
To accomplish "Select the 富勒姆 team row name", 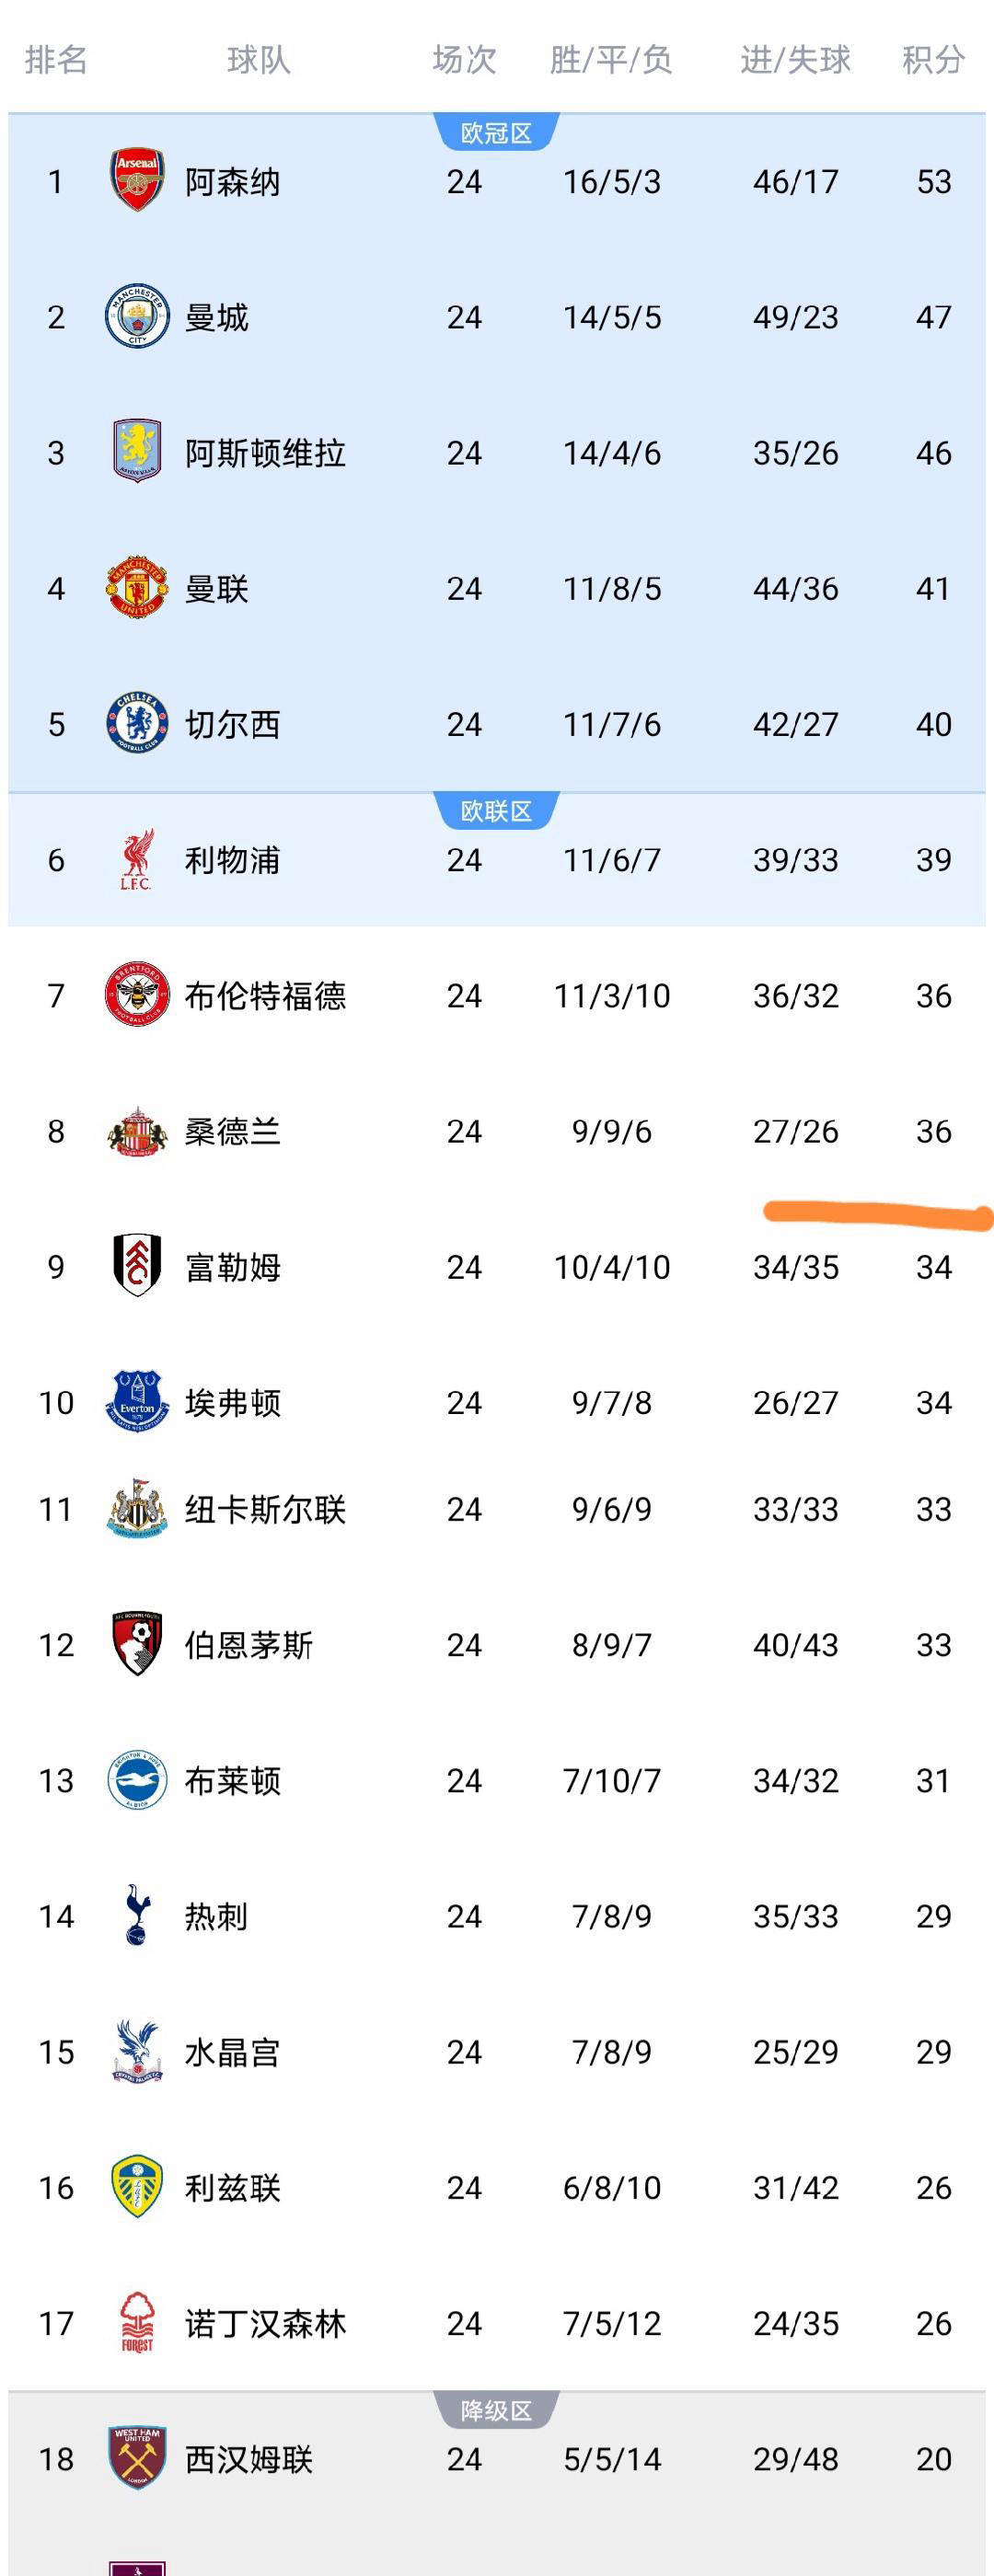I will pos(233,1267).
